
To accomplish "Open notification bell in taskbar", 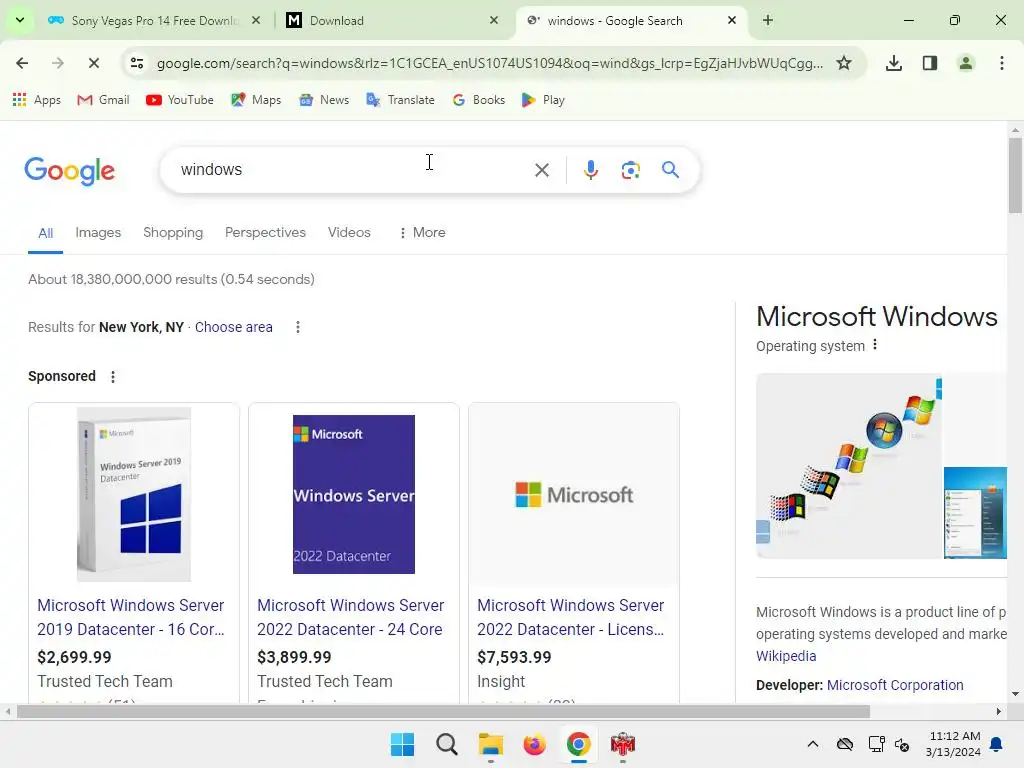I will click(997, 744).
